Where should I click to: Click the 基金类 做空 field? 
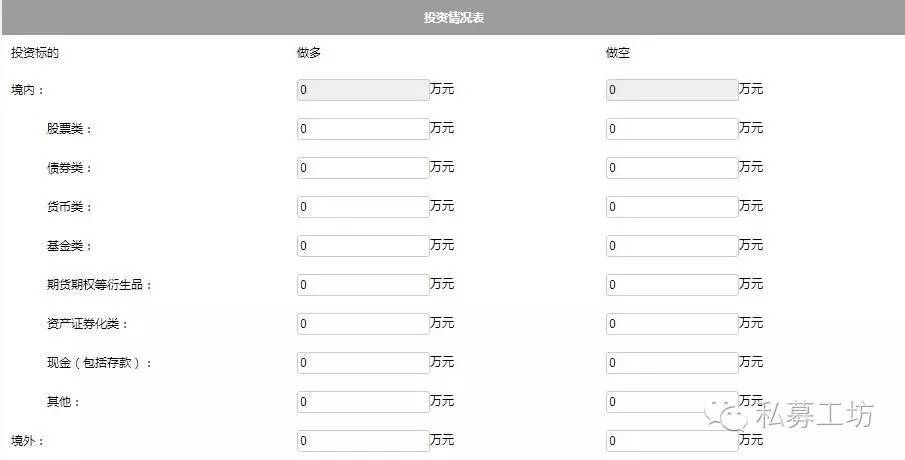coord(672,246)
